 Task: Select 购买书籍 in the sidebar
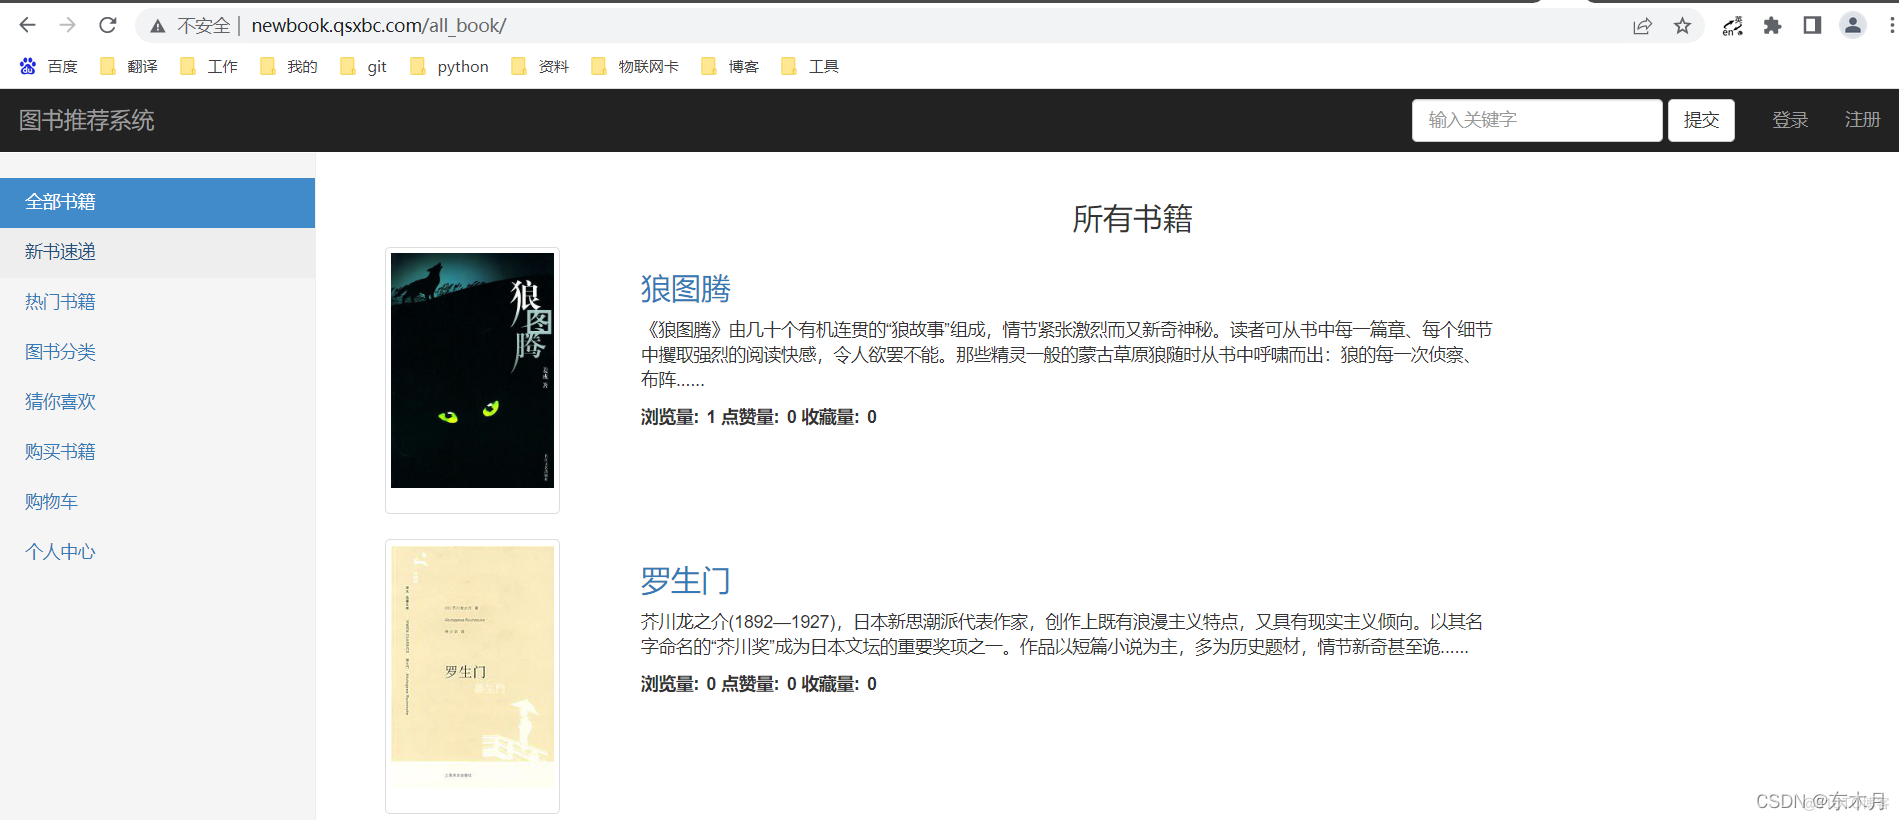pos(157,452)
